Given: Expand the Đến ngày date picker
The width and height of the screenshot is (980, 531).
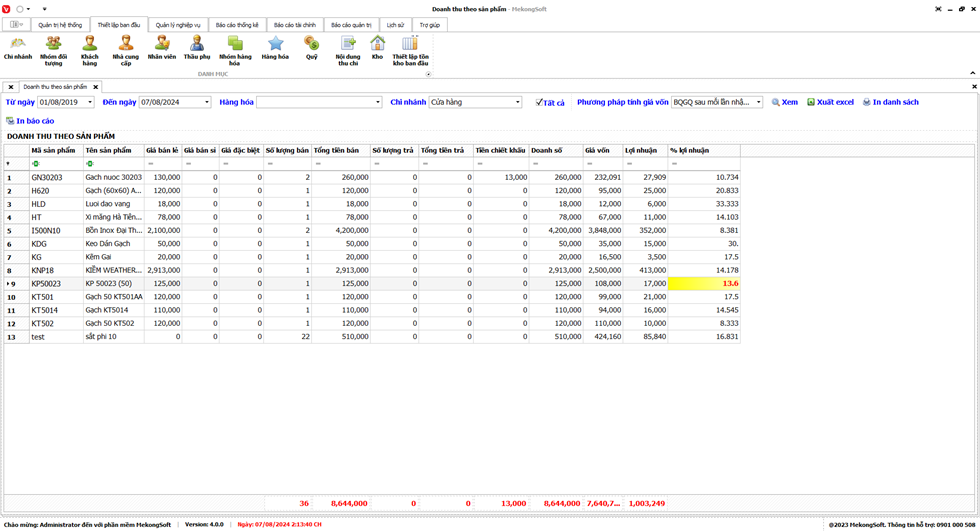Looking at the screenshot, I should click(x=207, y=102).
